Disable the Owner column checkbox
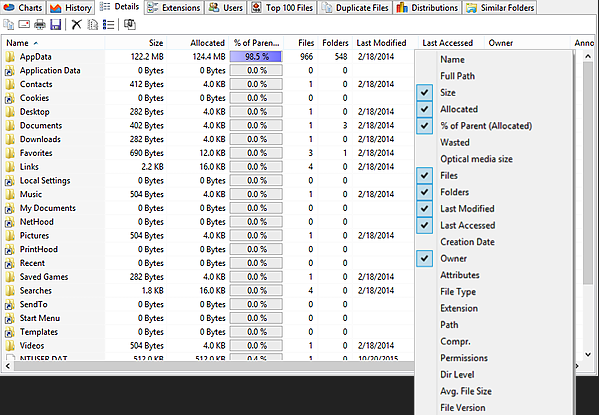The height and width of the screenshot is (415, 599). point(424,258)
